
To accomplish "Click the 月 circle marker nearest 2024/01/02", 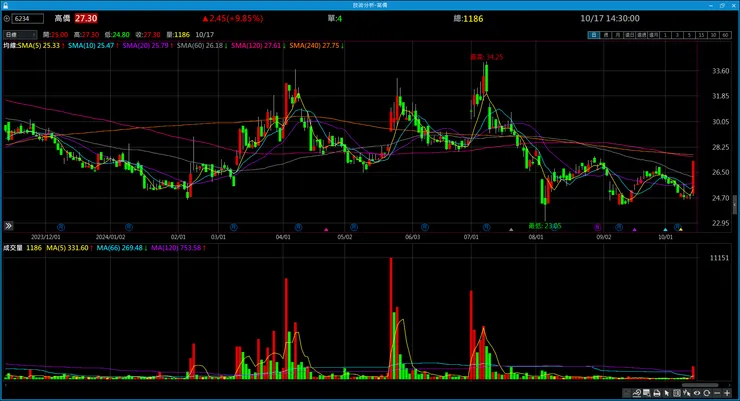I will tap(128, 227).
